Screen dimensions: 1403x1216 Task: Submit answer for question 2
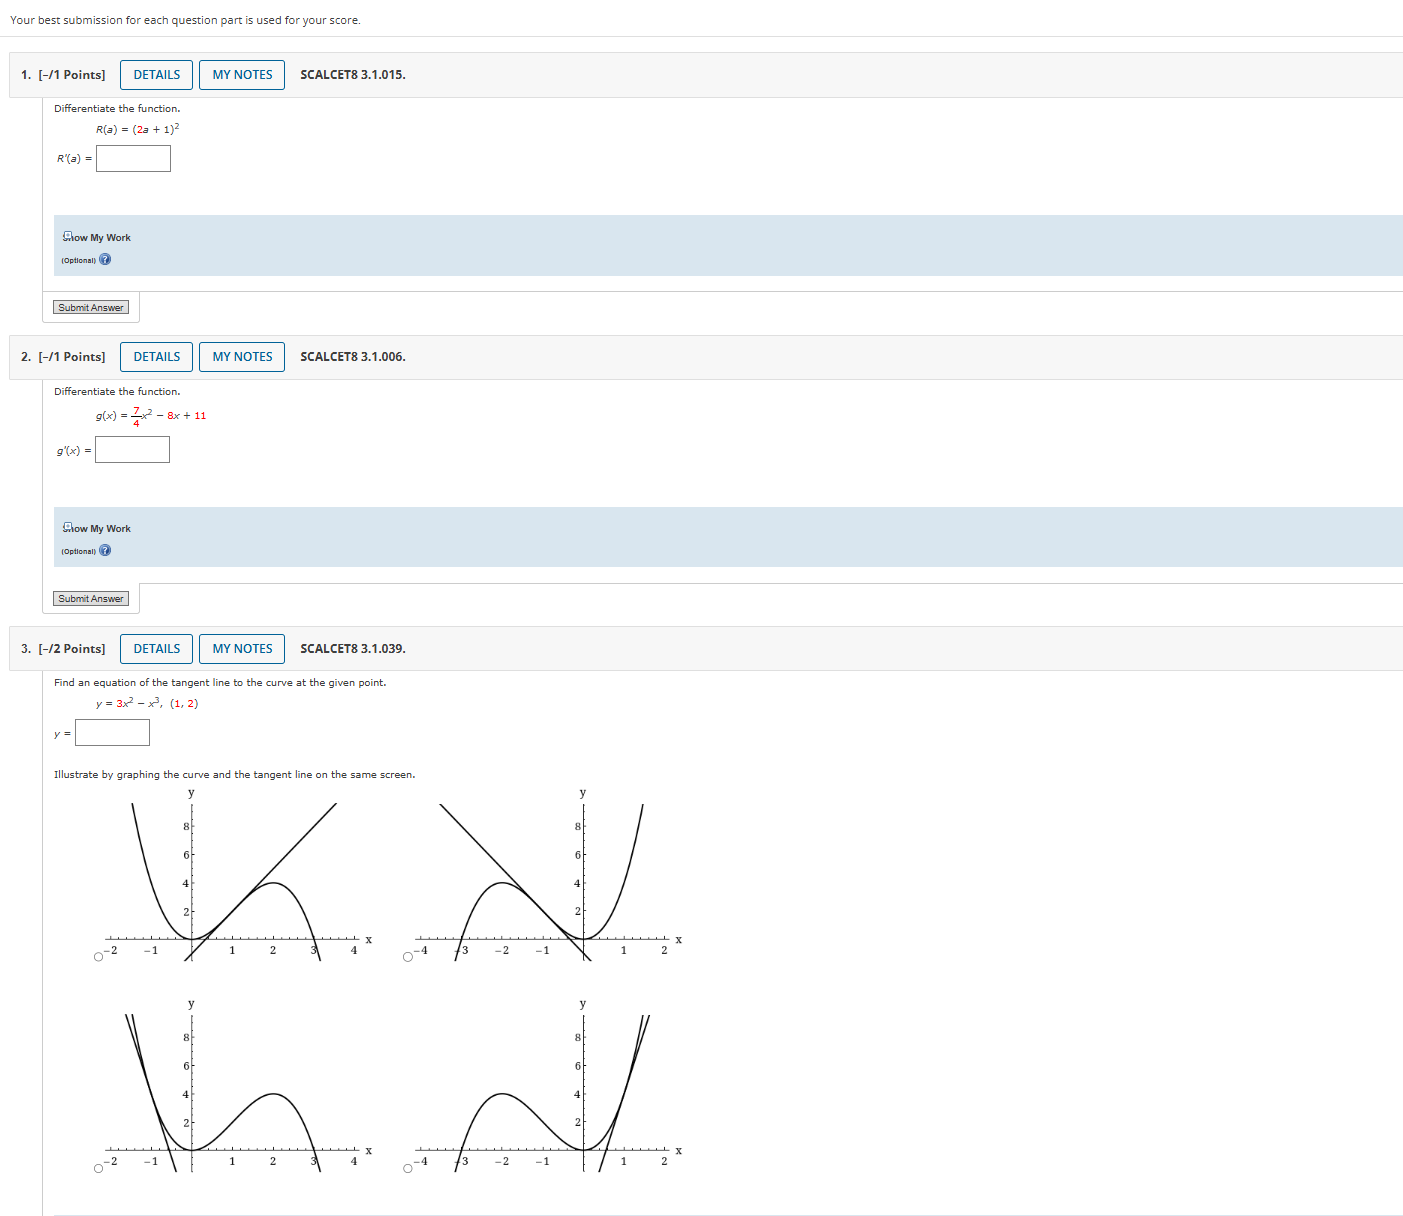91,599
